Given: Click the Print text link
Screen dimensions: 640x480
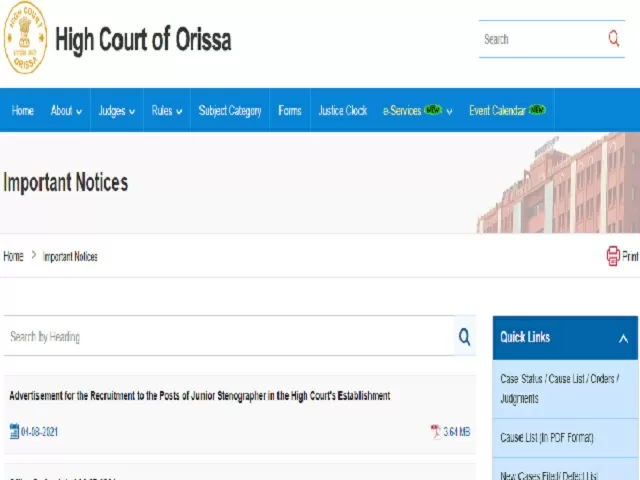Looking at the screenshot, I should tap(630, 256).
